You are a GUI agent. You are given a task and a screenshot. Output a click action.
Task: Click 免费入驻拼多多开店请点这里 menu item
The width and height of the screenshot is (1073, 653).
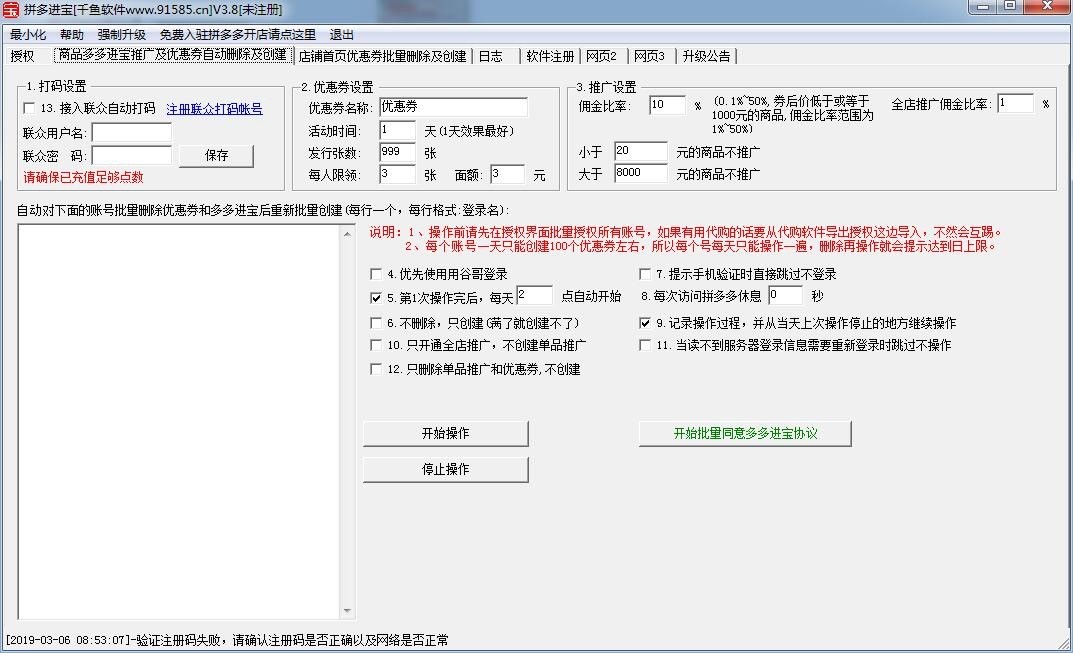tap(237, 34)
